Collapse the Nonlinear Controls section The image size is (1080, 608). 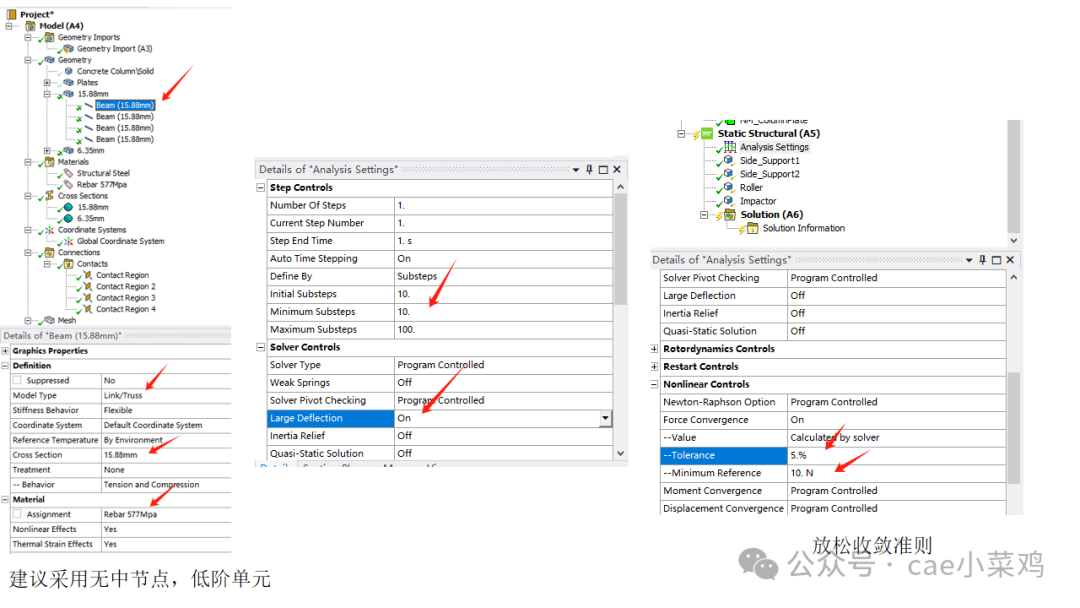[x=654, y=384]
